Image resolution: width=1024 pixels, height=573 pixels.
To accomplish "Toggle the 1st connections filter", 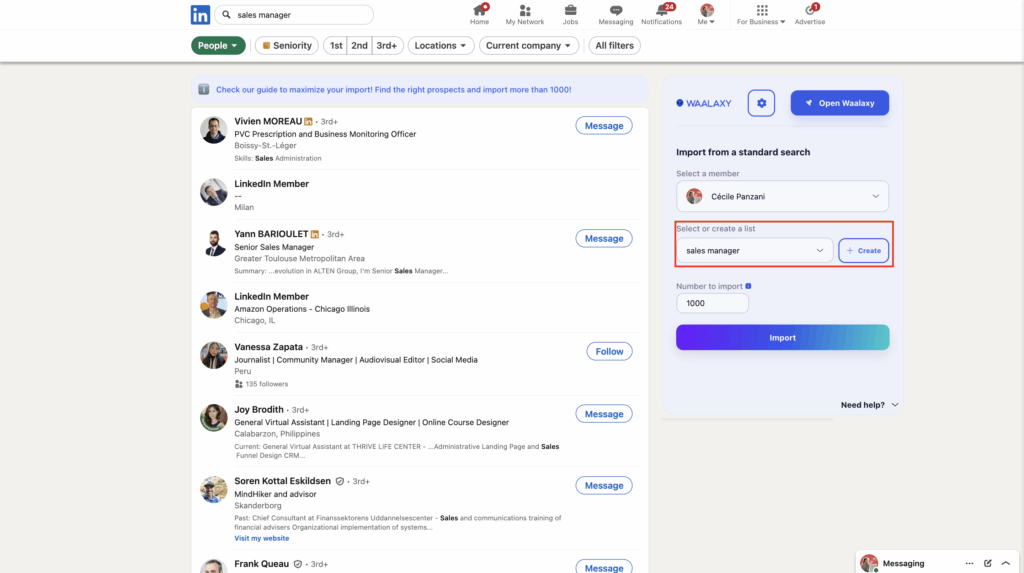I will coord(336,46).
